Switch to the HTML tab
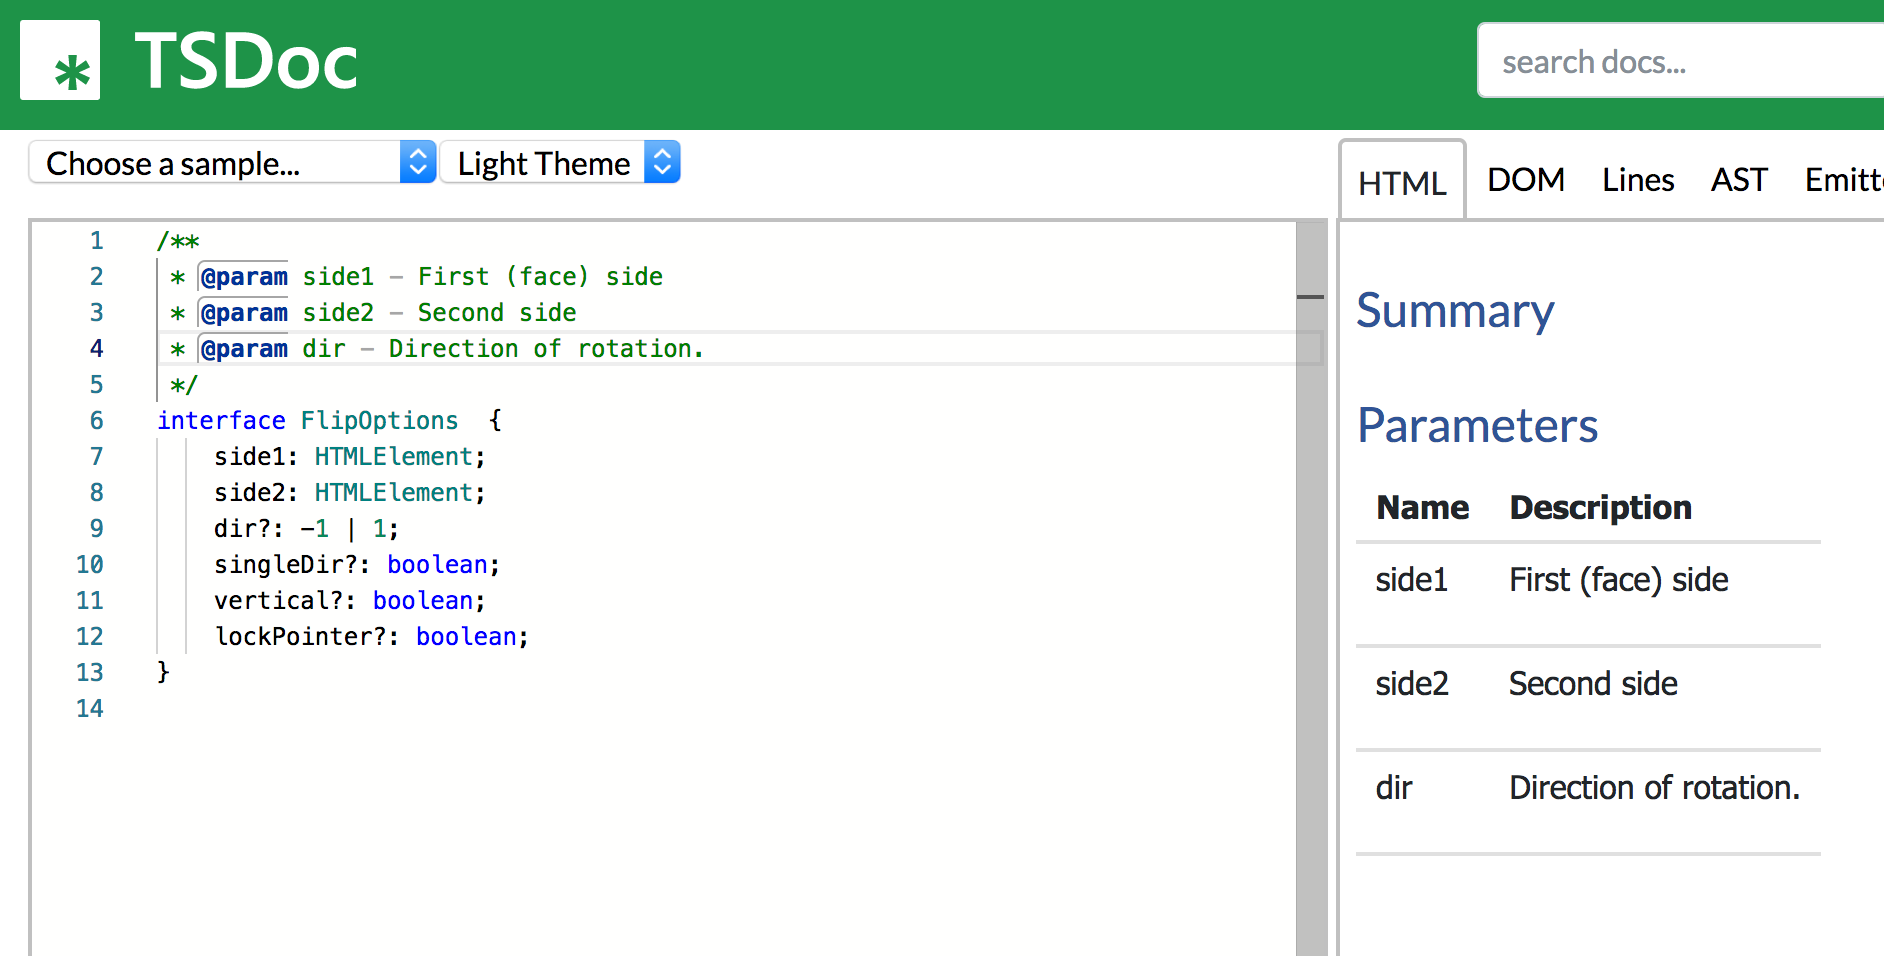This screenshot has height=956, width=1884. (x=1402, y=182)
